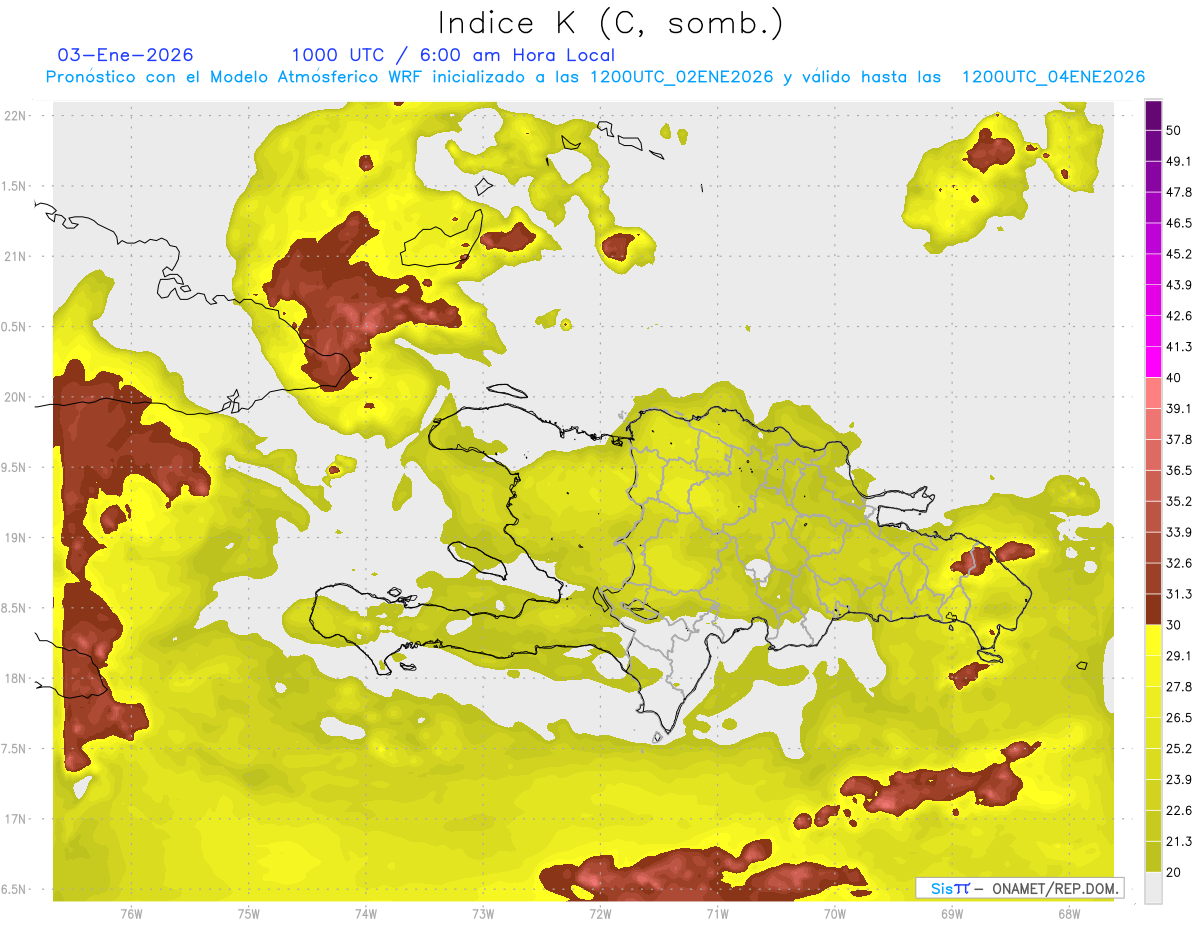Click the colorbar value '23.9'
The image size is (1200, 927).
[x=1179, y=780]
